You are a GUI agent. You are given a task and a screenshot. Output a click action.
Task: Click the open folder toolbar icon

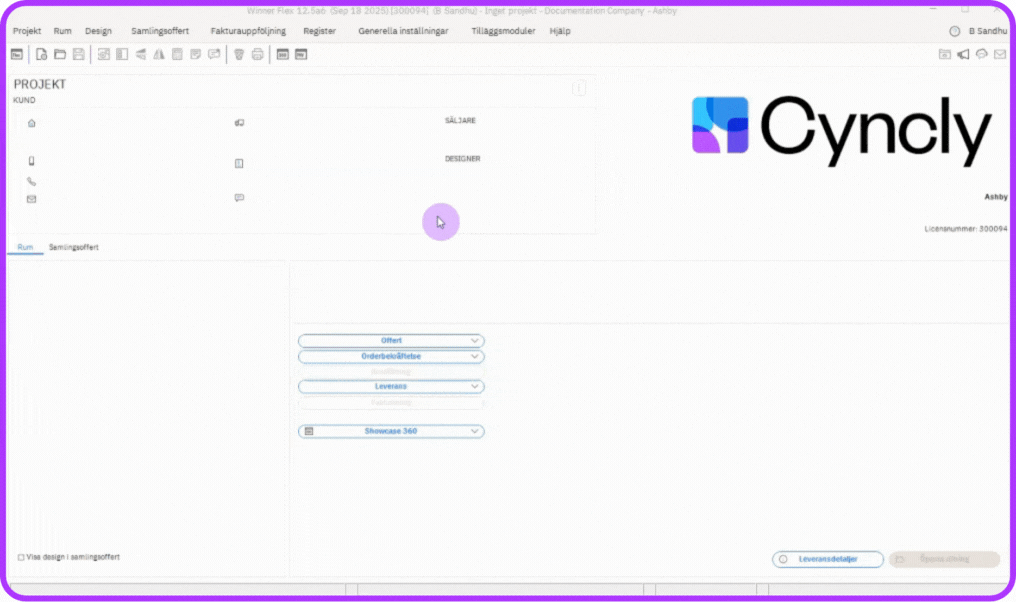[60, 54]
